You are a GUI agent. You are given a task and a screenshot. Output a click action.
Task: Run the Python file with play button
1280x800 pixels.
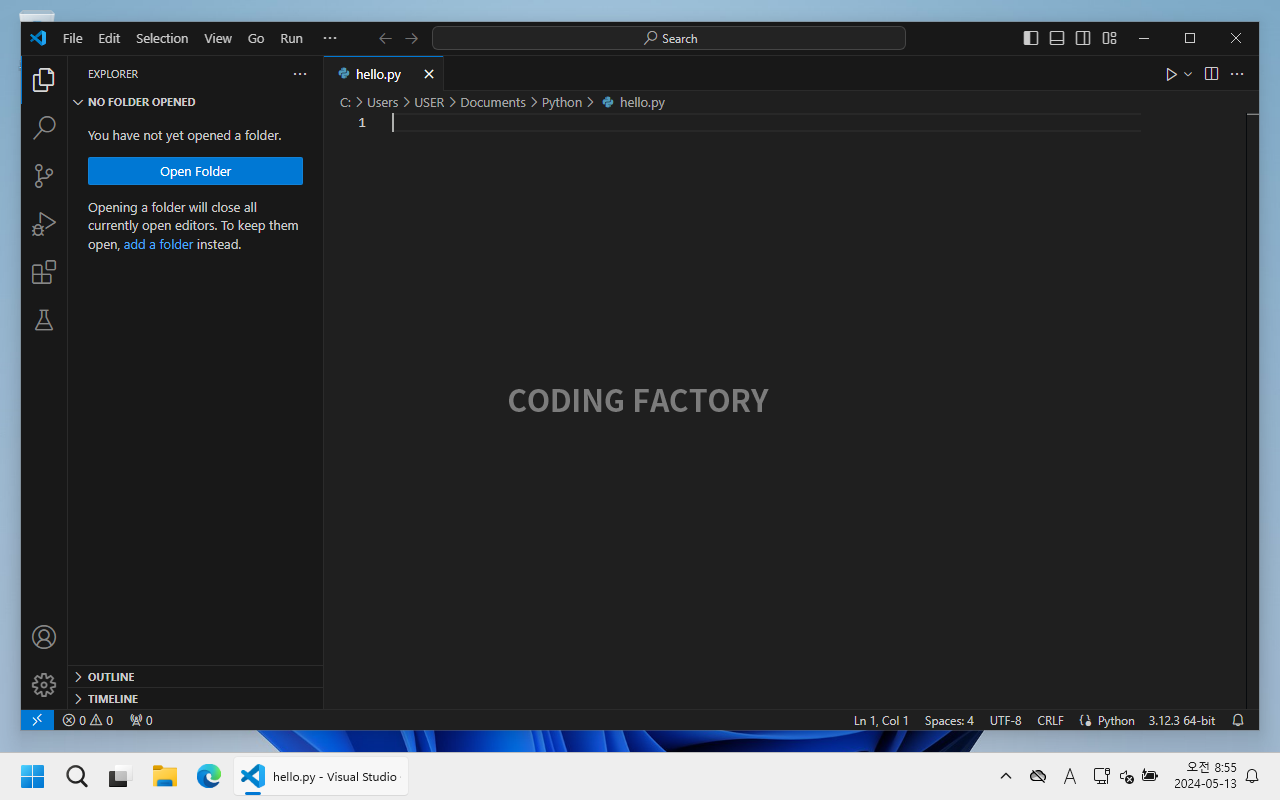click(1170, 74)
